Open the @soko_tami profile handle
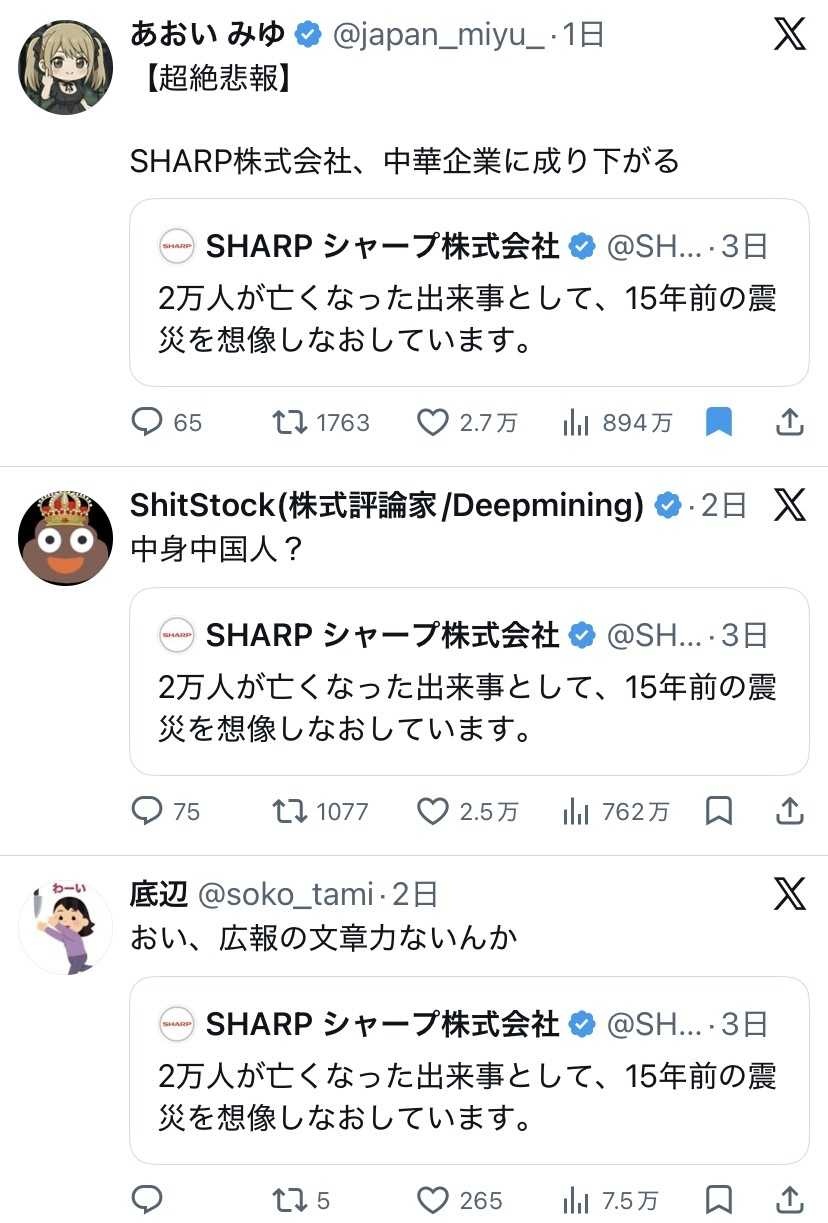Screen dimensions: 828x1223 pos(286,894)
